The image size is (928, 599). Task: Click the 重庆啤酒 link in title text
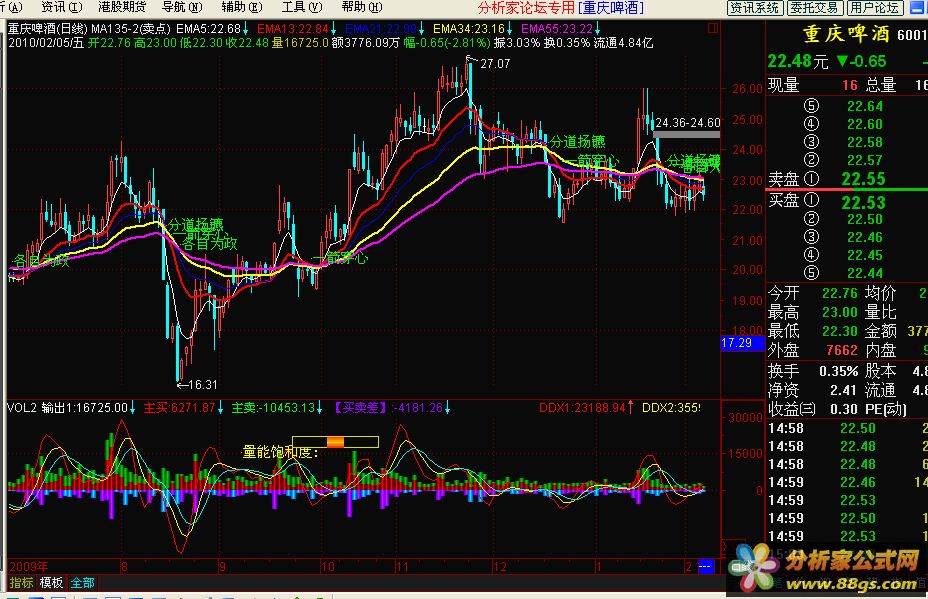[x=611, y=8]
